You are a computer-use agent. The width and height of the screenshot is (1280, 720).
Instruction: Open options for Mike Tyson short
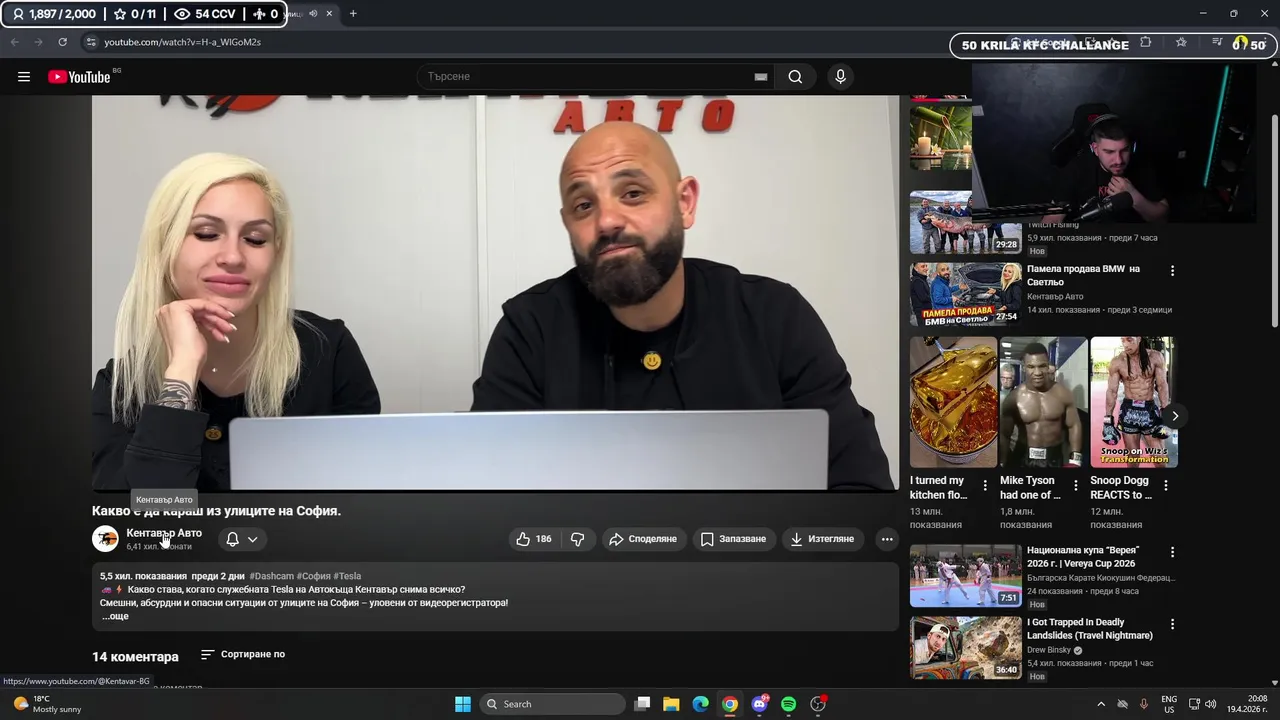coord(1076,486)
